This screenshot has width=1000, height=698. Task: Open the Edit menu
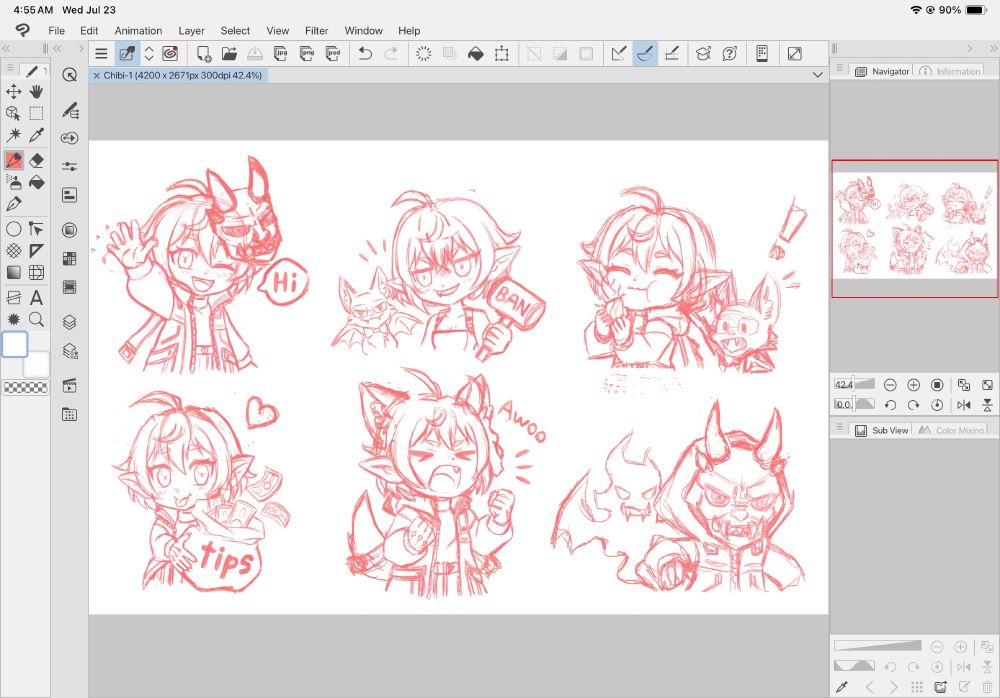pos(89,31)
